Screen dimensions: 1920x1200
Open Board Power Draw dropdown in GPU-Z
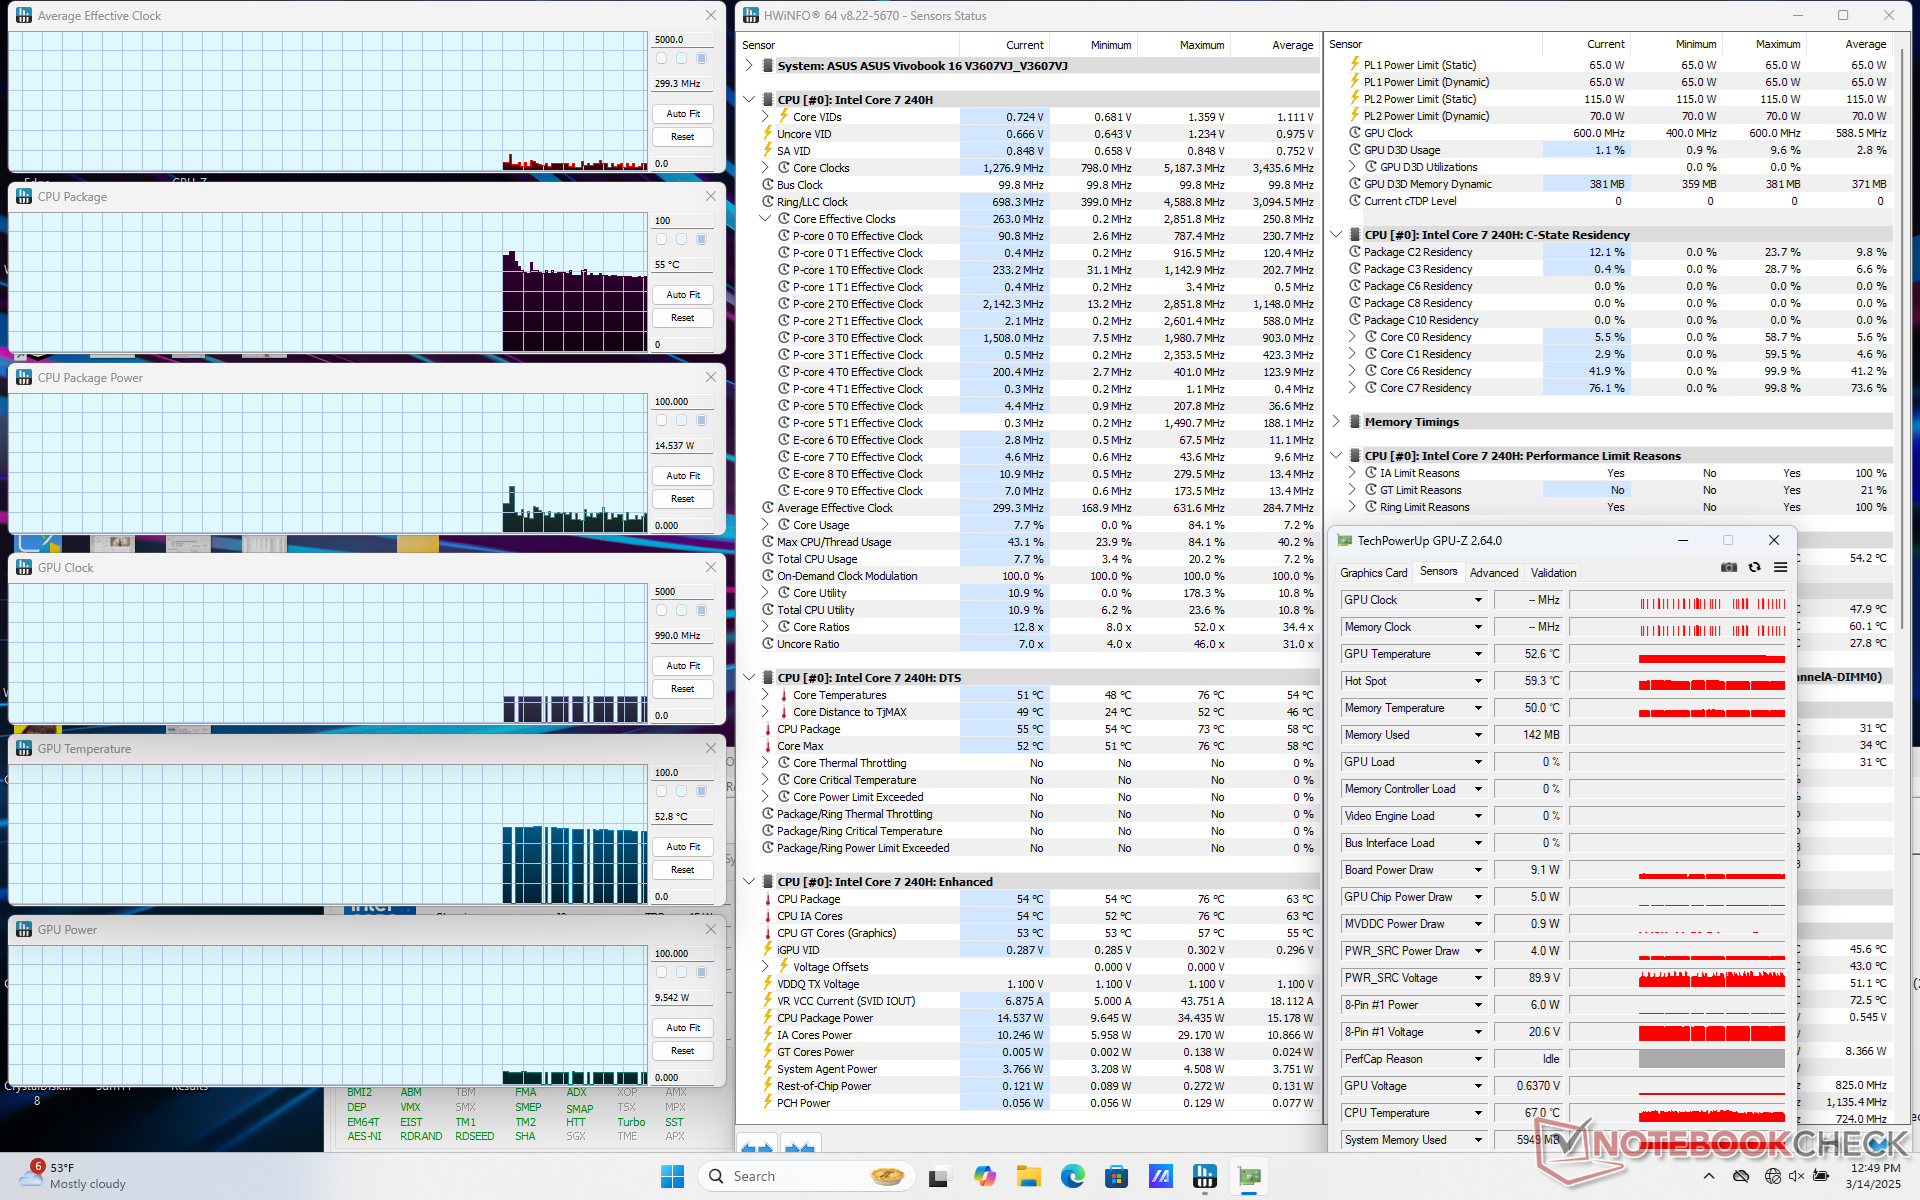1478,870
